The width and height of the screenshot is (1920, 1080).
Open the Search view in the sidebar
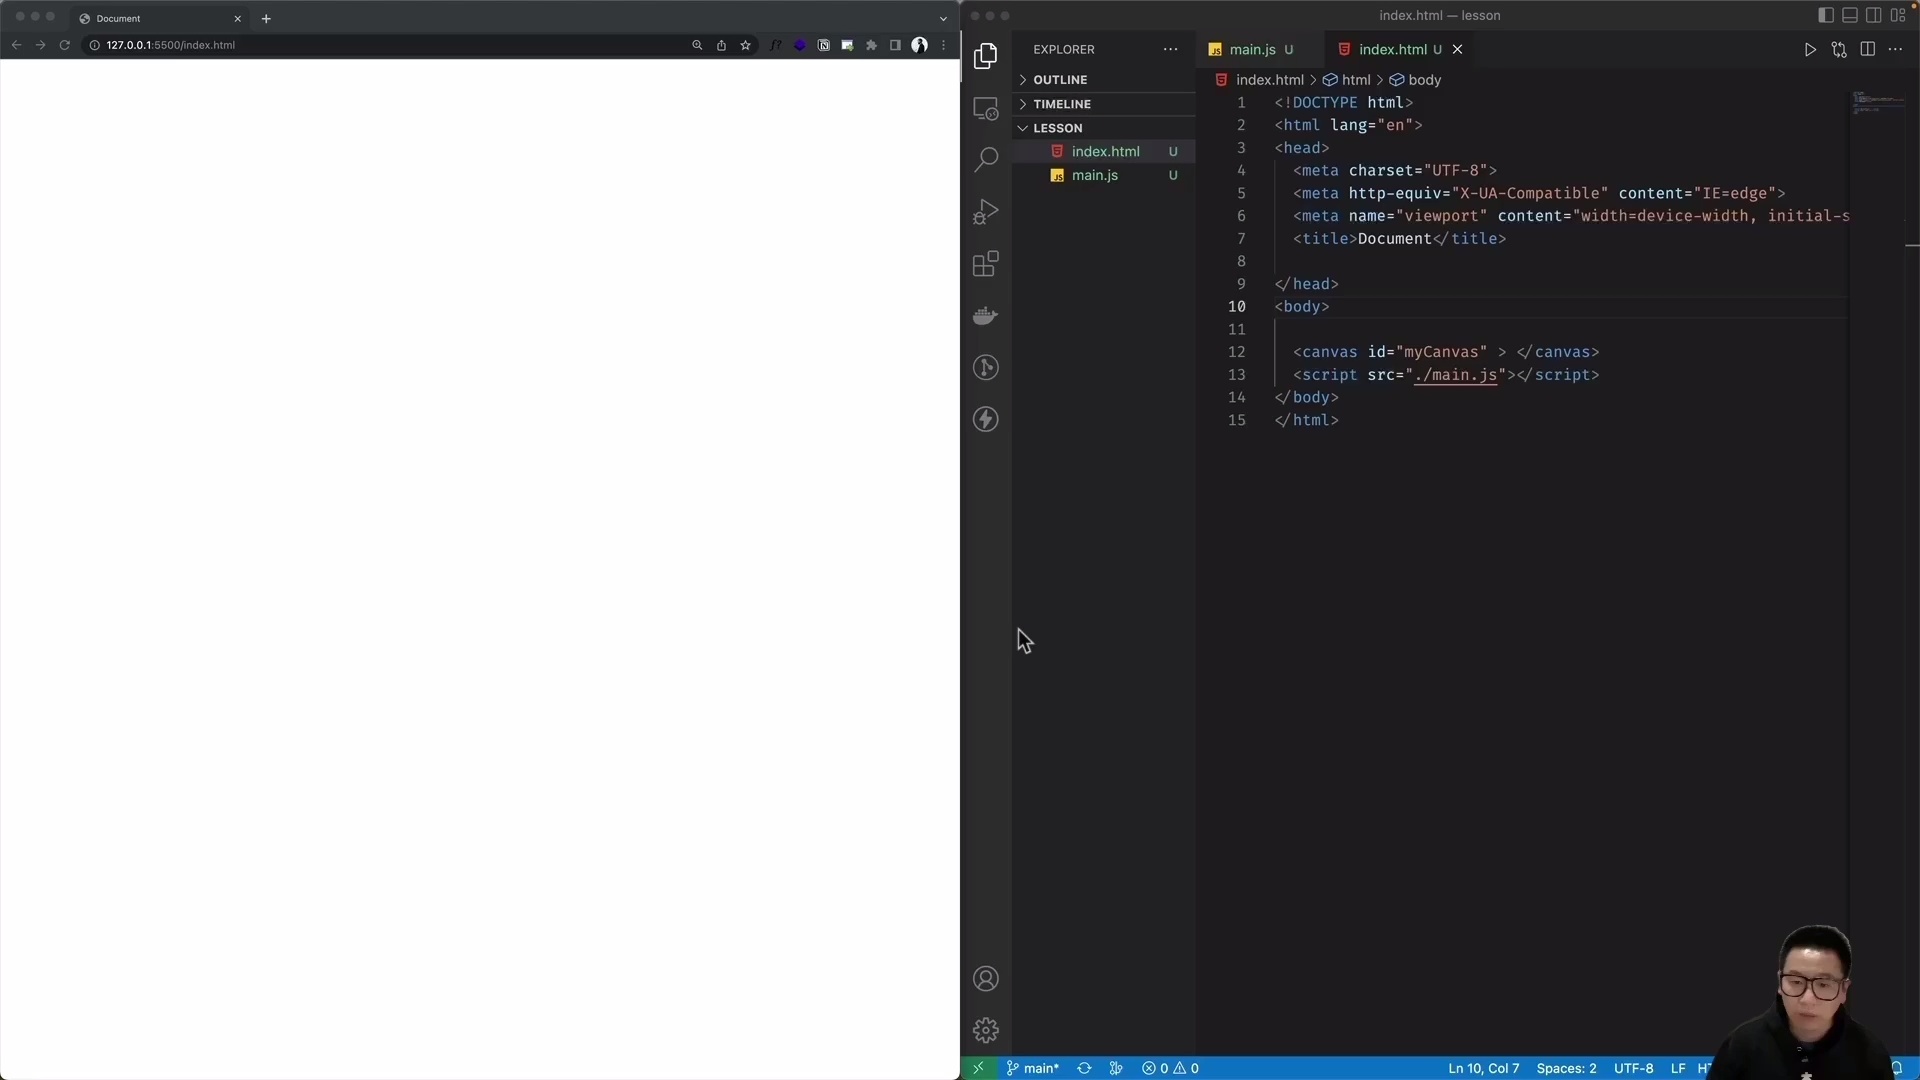point(986,159)
